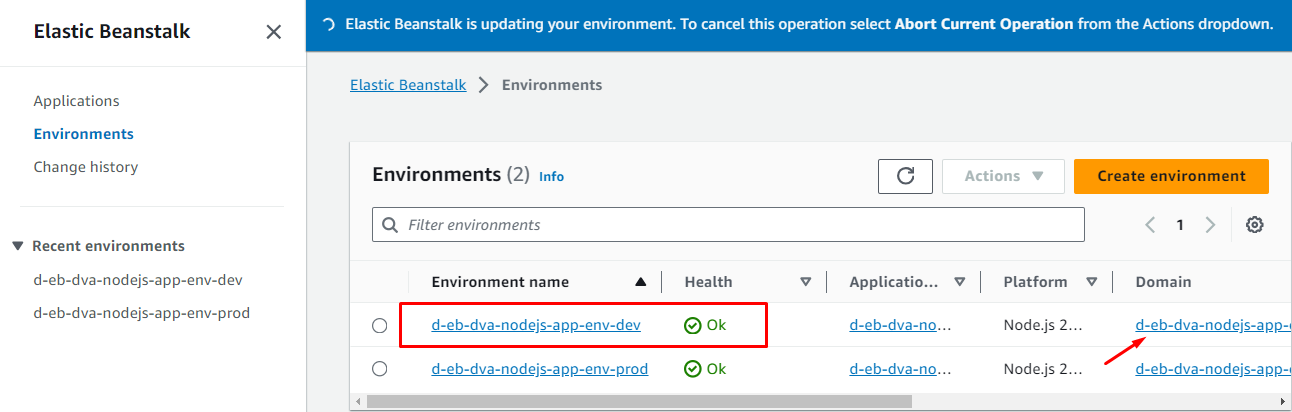Go to next page arrow
The height and width of the screenshot is (412, 1292).
(x=1210, y=225)
